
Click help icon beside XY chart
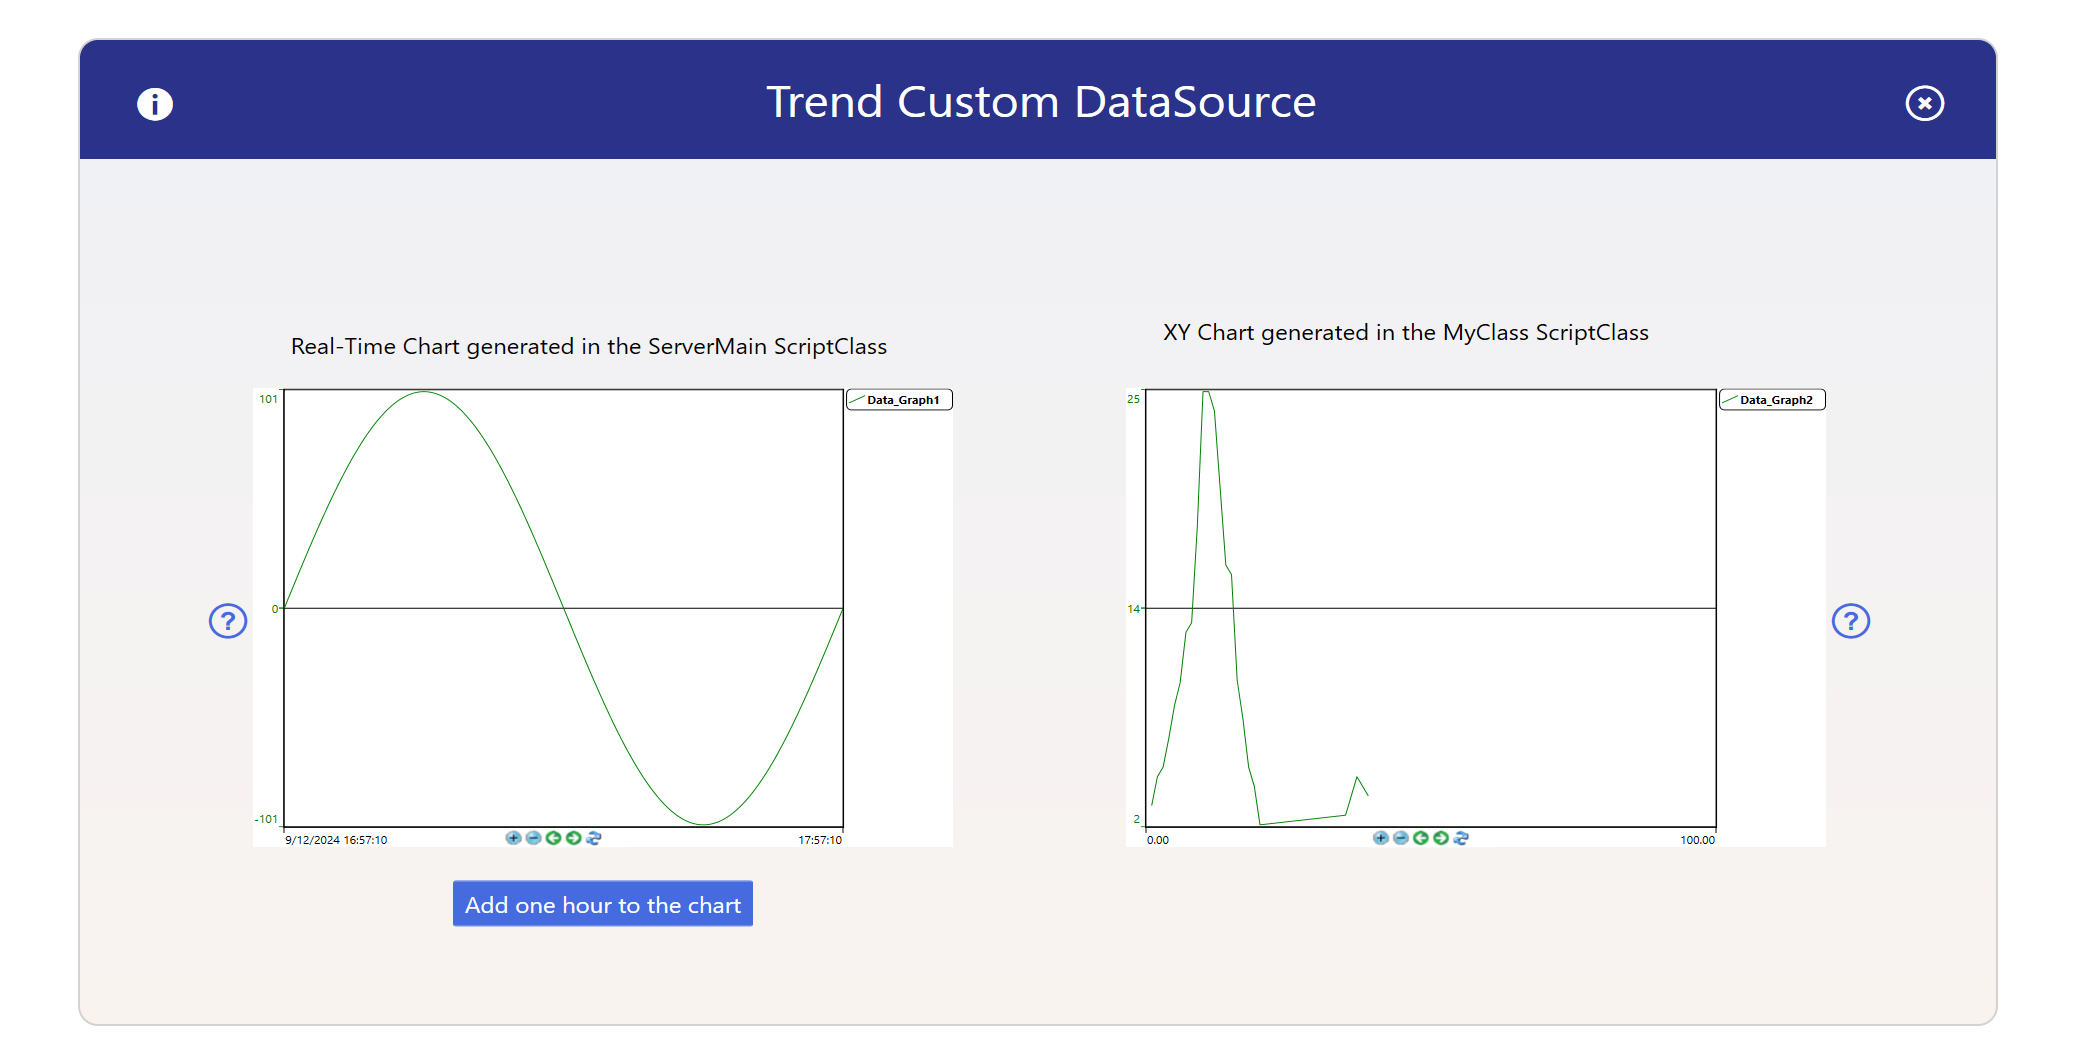[x=1850, y=621]
